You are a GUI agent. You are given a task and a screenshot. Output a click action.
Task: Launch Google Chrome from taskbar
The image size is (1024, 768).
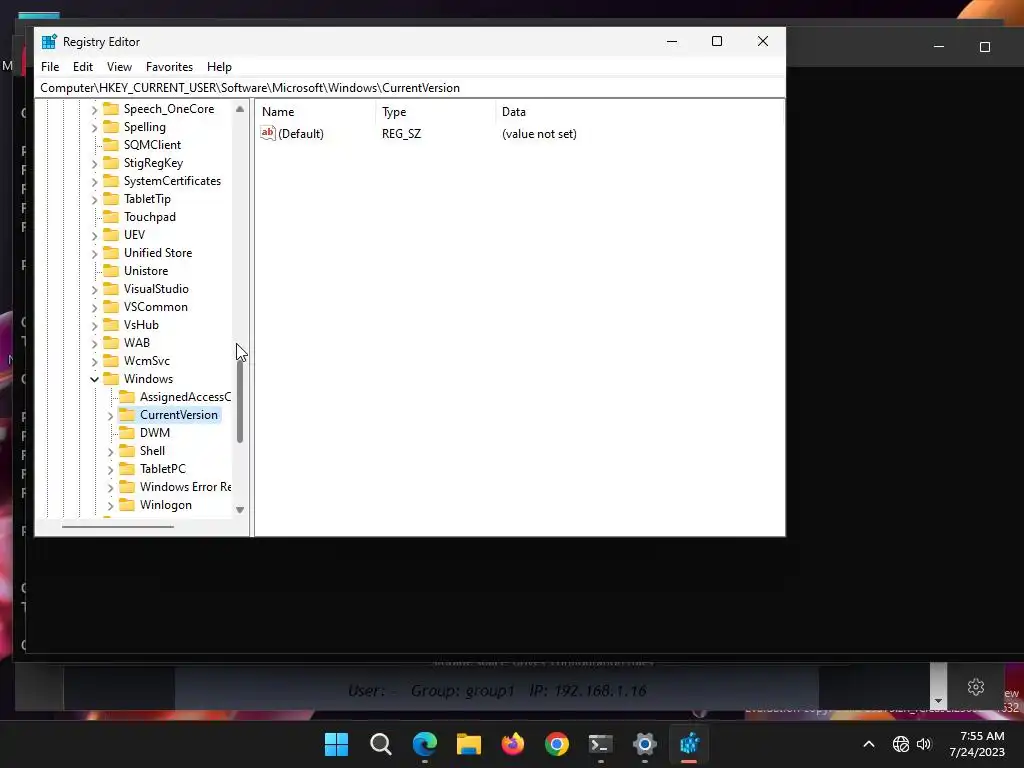click(556, 744)
